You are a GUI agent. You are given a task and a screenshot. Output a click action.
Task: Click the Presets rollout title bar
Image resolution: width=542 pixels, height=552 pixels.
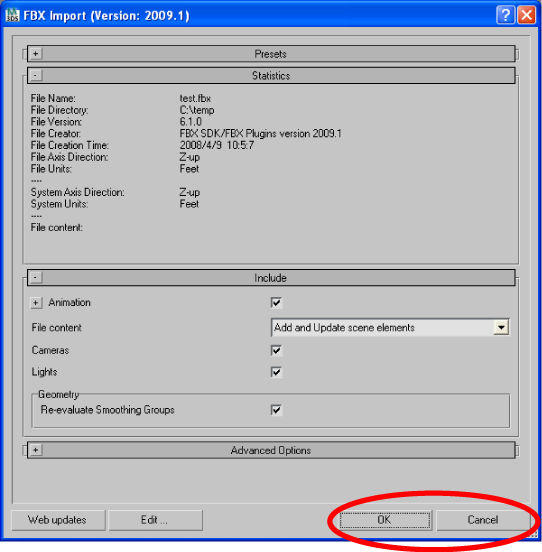(x=271, y=54)
